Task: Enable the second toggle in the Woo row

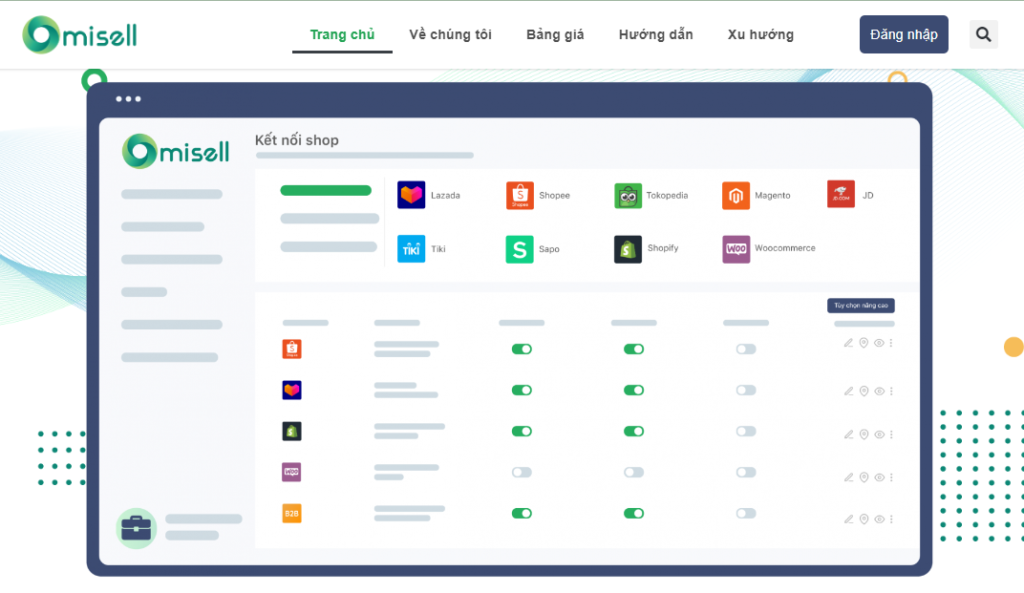Action: click(634, 472)
